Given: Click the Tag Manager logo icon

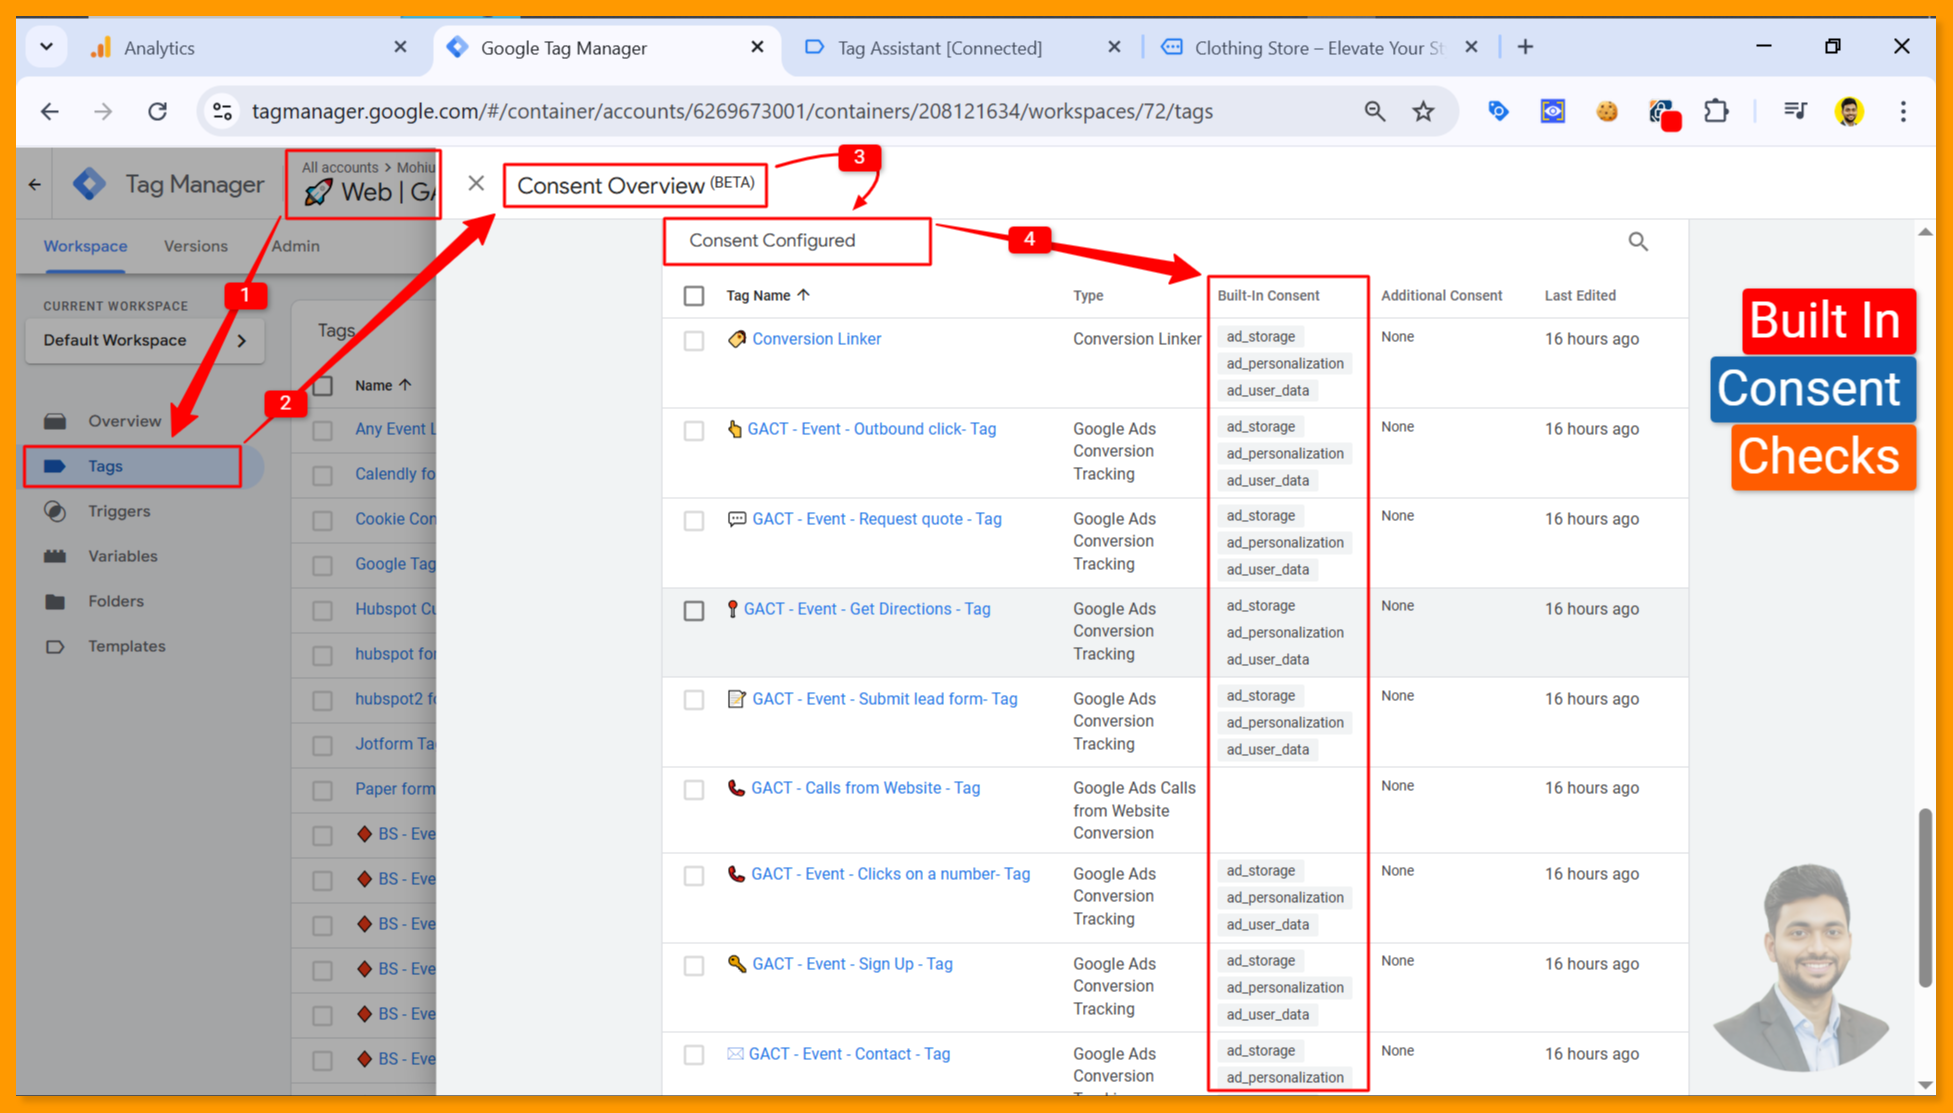Looking at the screenshot, I should pyautogui.click(x=90, y=184).
